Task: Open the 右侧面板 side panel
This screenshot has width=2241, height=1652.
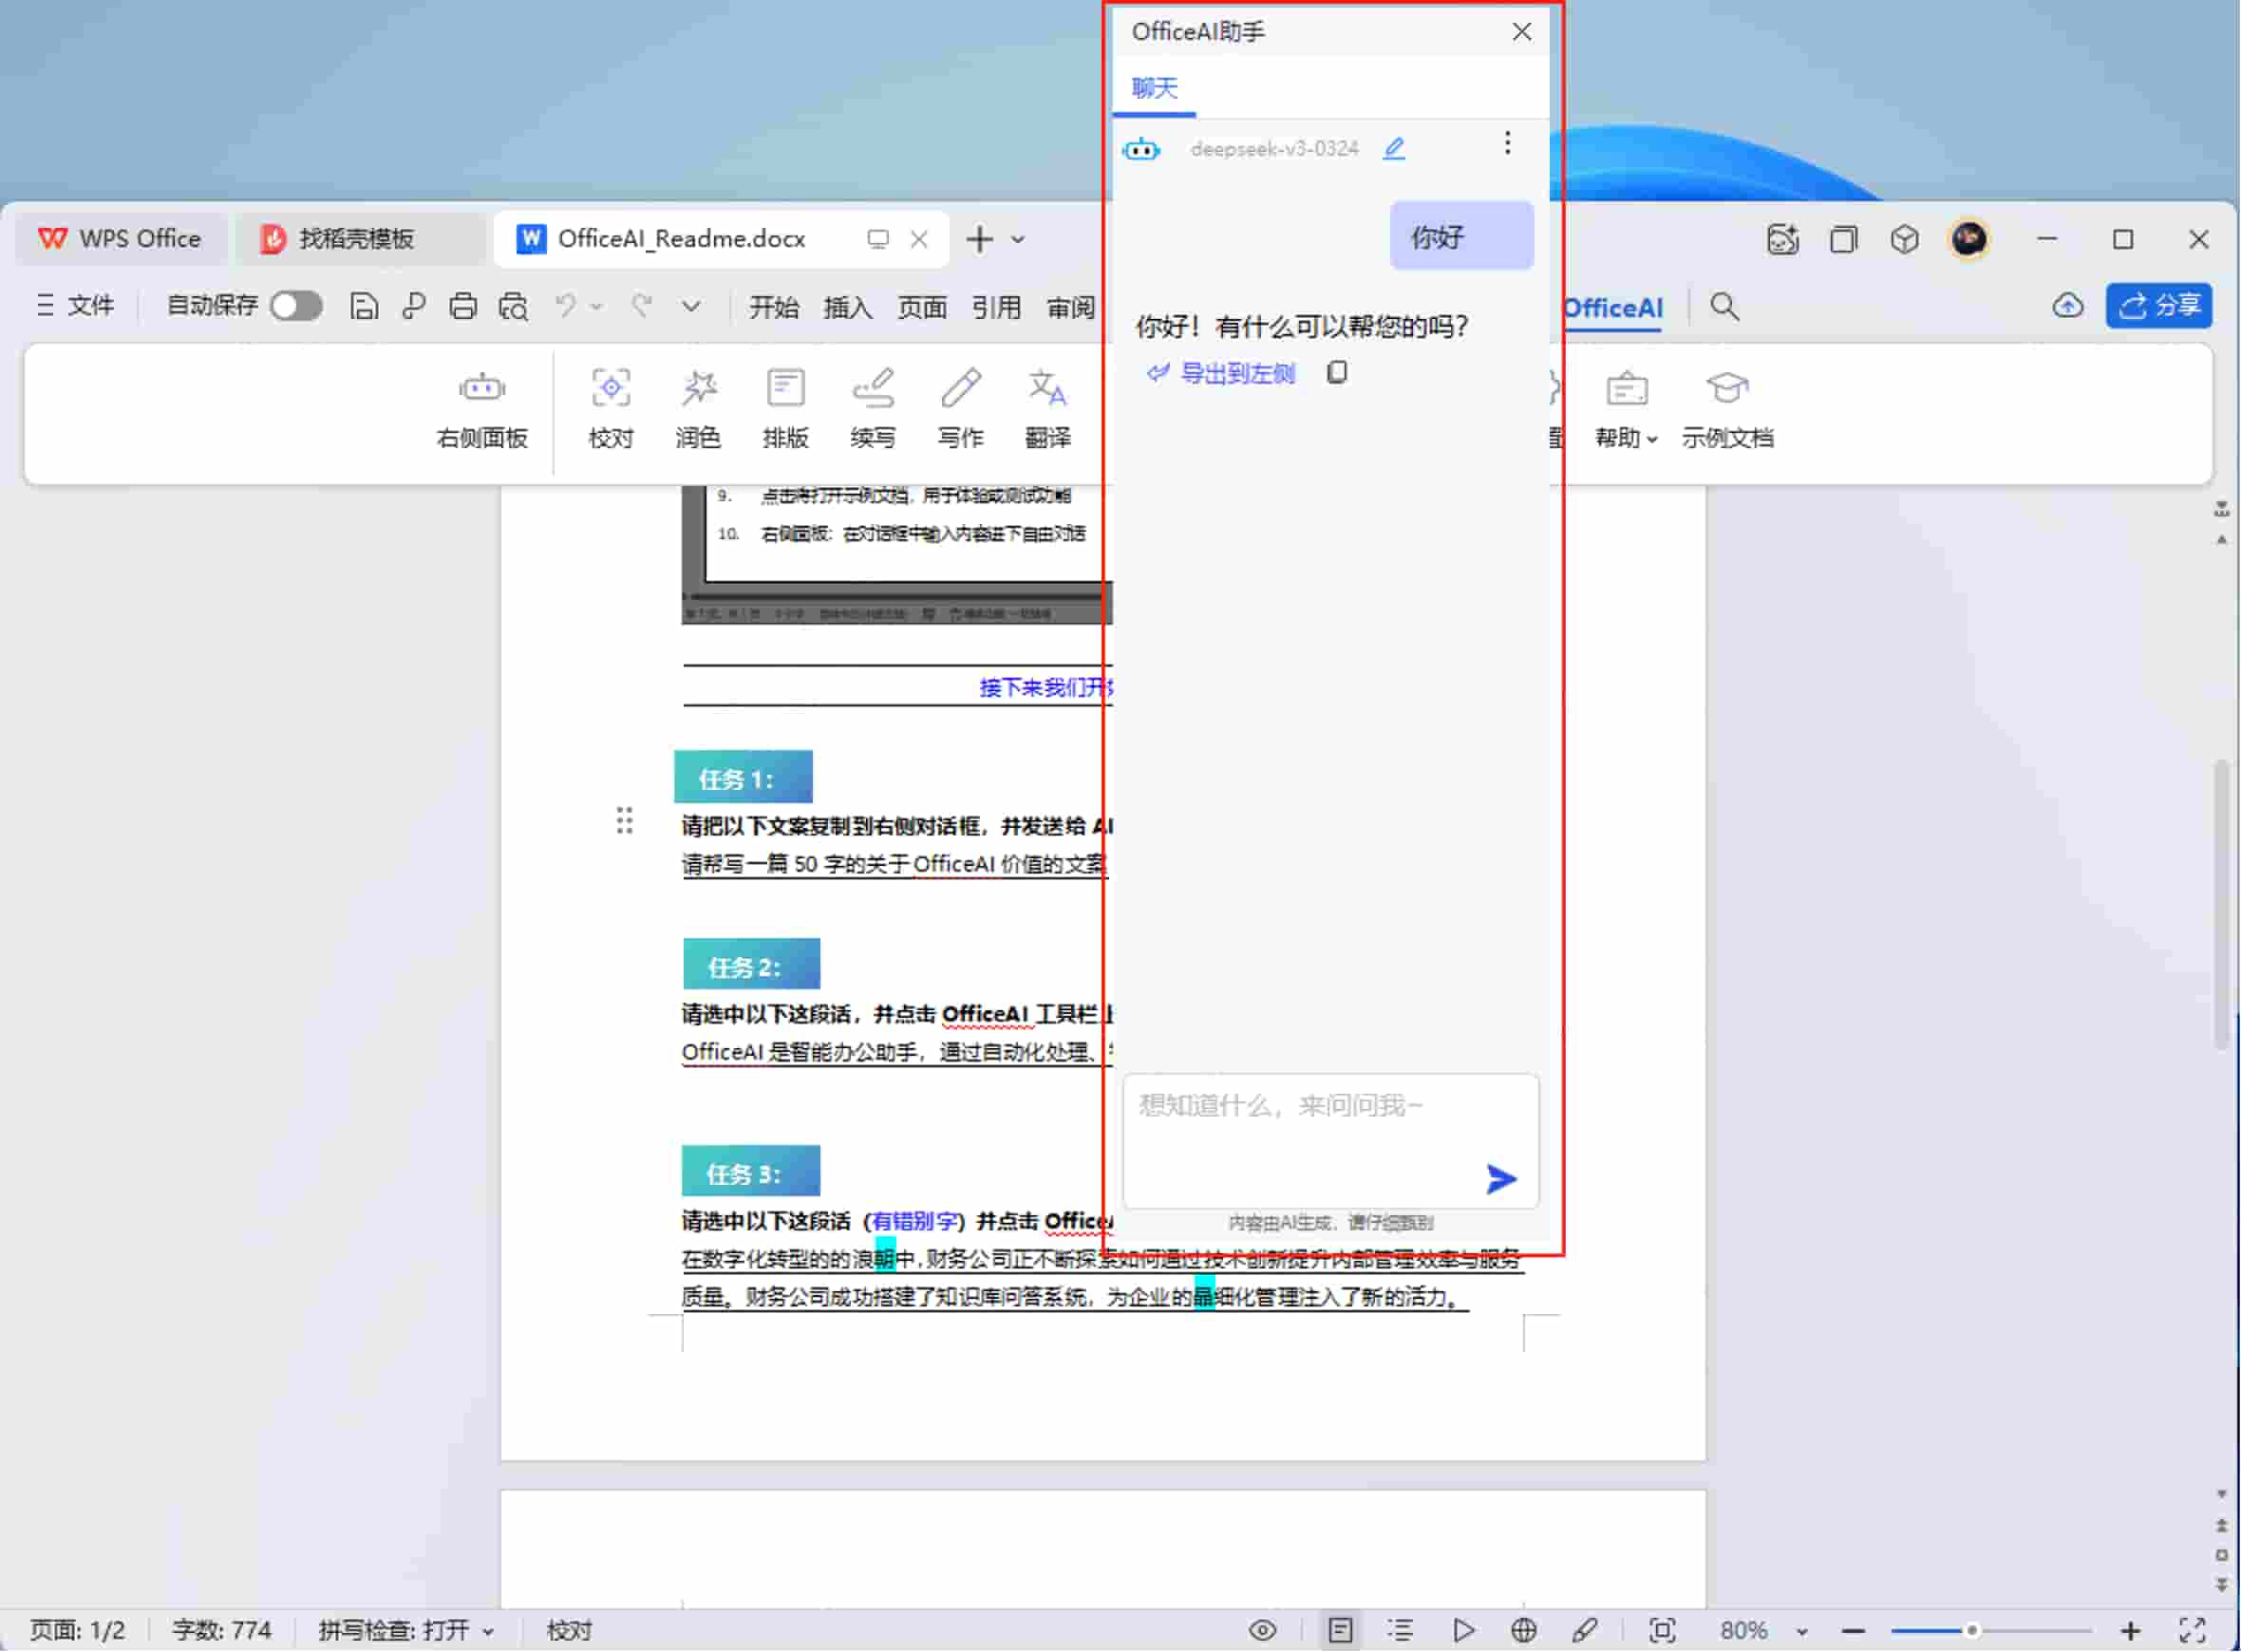Action: click(481, 408)
